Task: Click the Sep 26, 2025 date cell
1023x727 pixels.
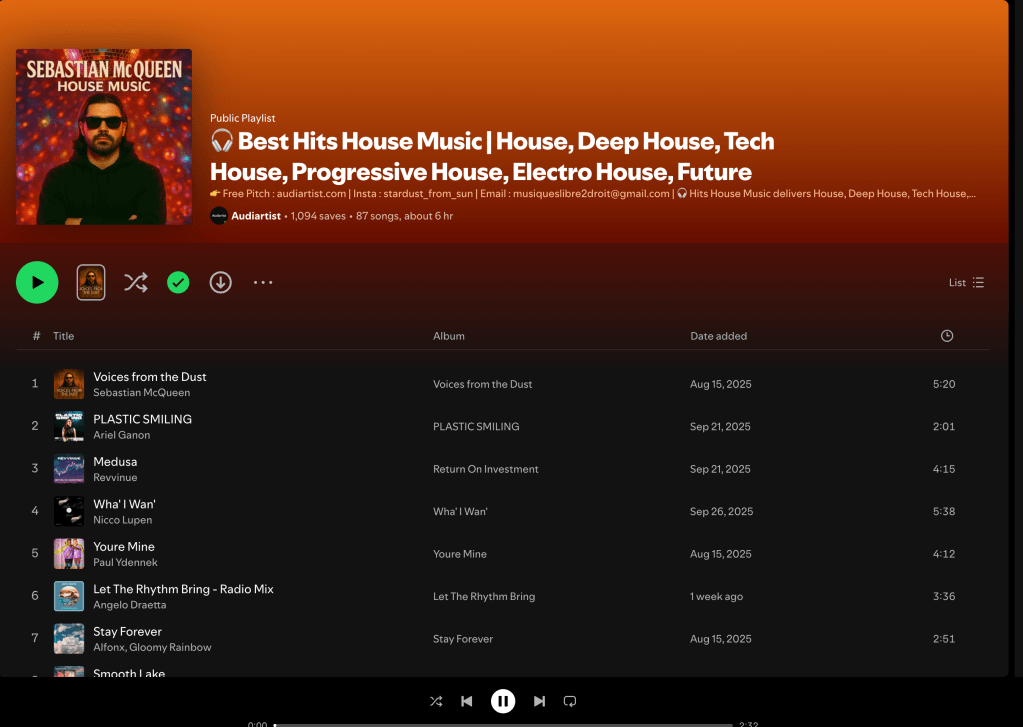Action: click(x=721, y=512)
